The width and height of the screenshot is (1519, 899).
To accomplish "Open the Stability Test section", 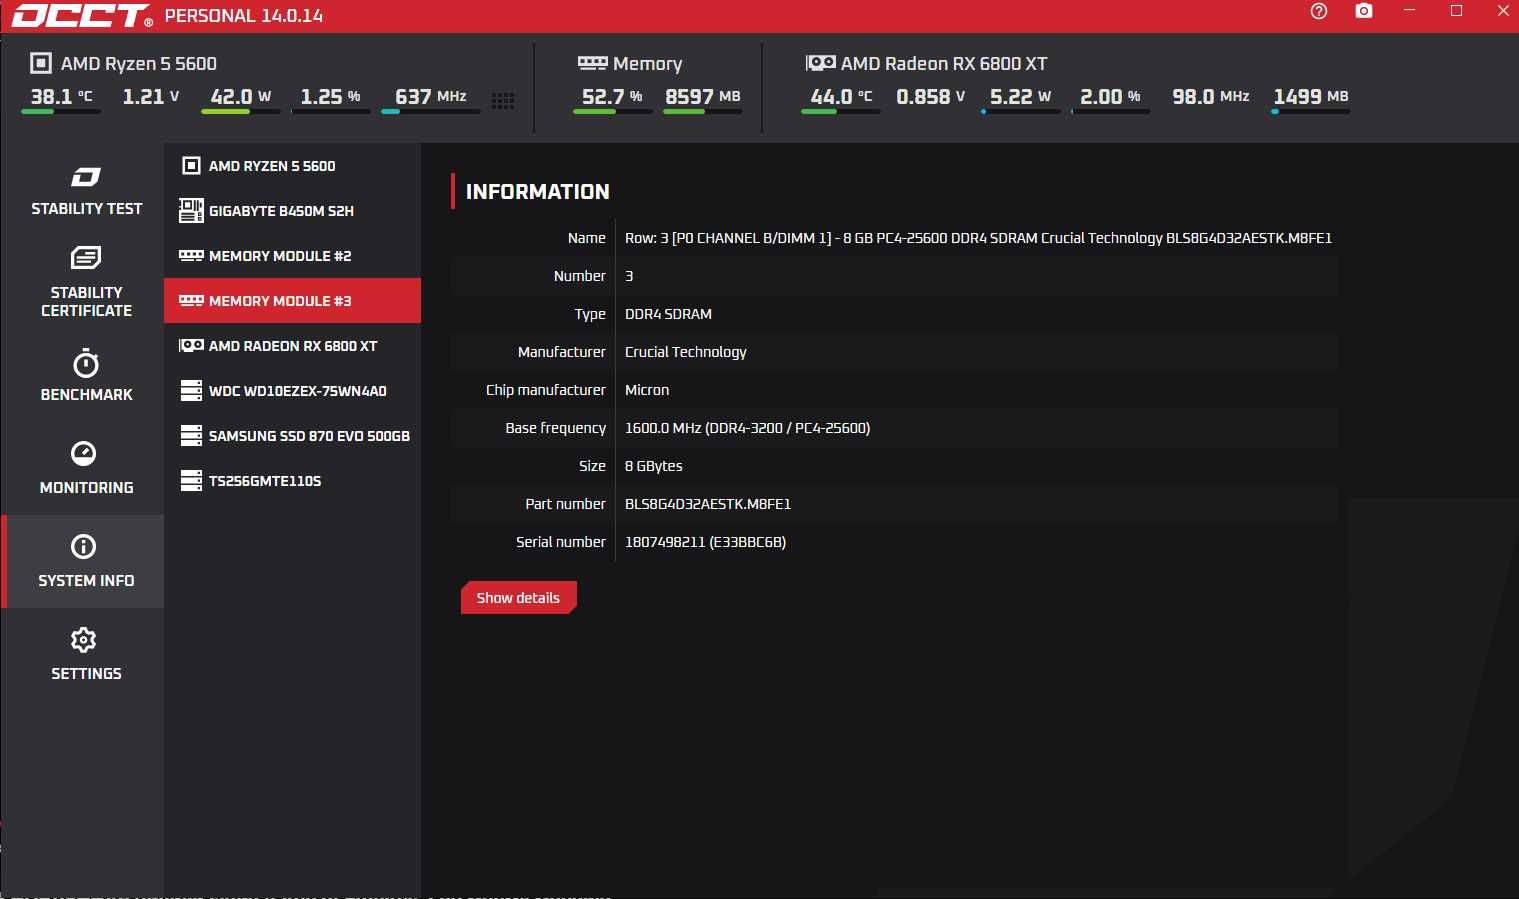I will 86,190.
